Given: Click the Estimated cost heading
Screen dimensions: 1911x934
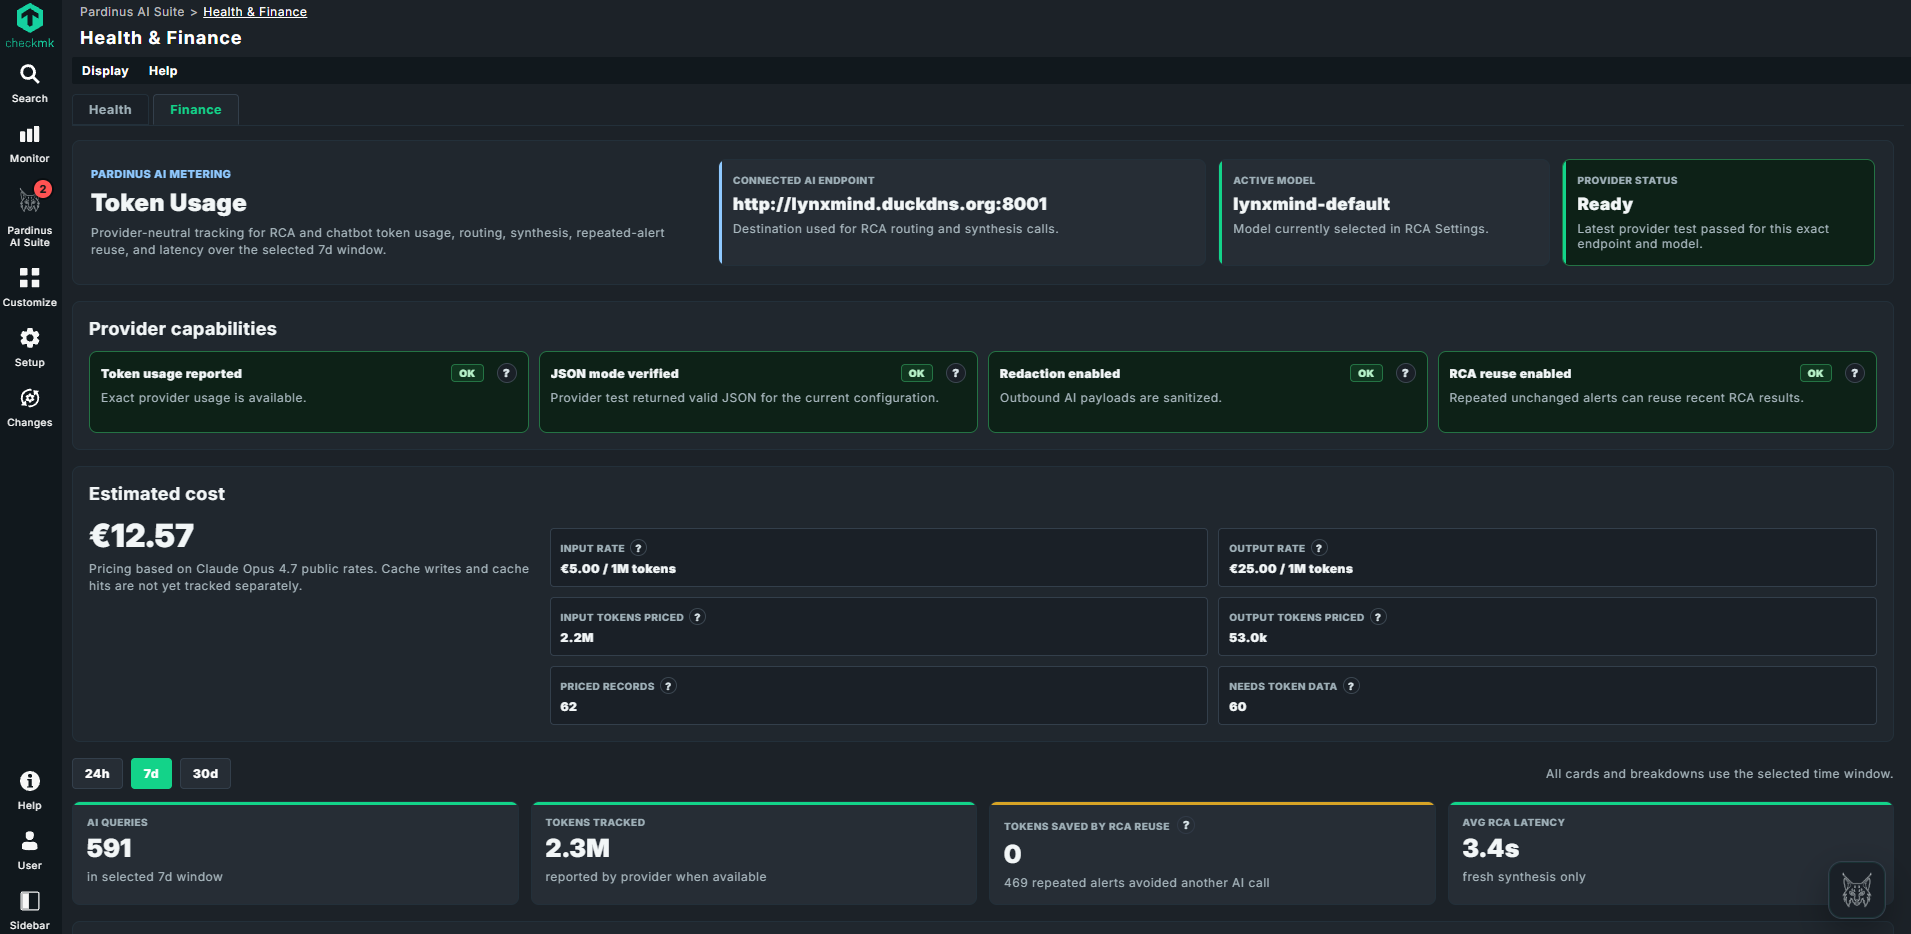Looking at the screenshot, I should (x=157, y=494).
